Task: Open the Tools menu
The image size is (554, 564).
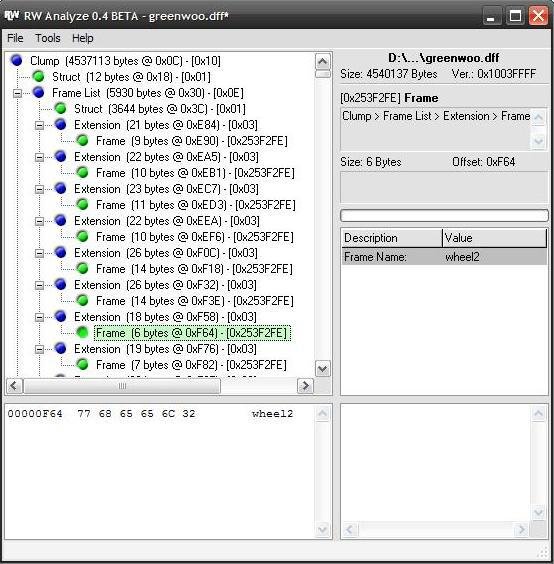Action: [48, 38]
